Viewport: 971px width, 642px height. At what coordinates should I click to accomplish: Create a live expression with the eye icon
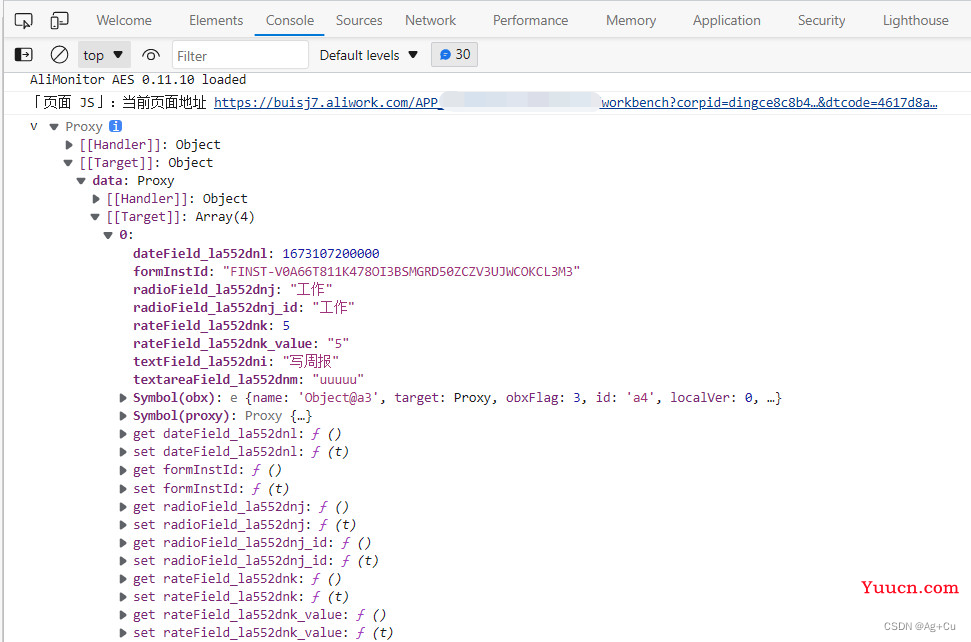[150, 55]
